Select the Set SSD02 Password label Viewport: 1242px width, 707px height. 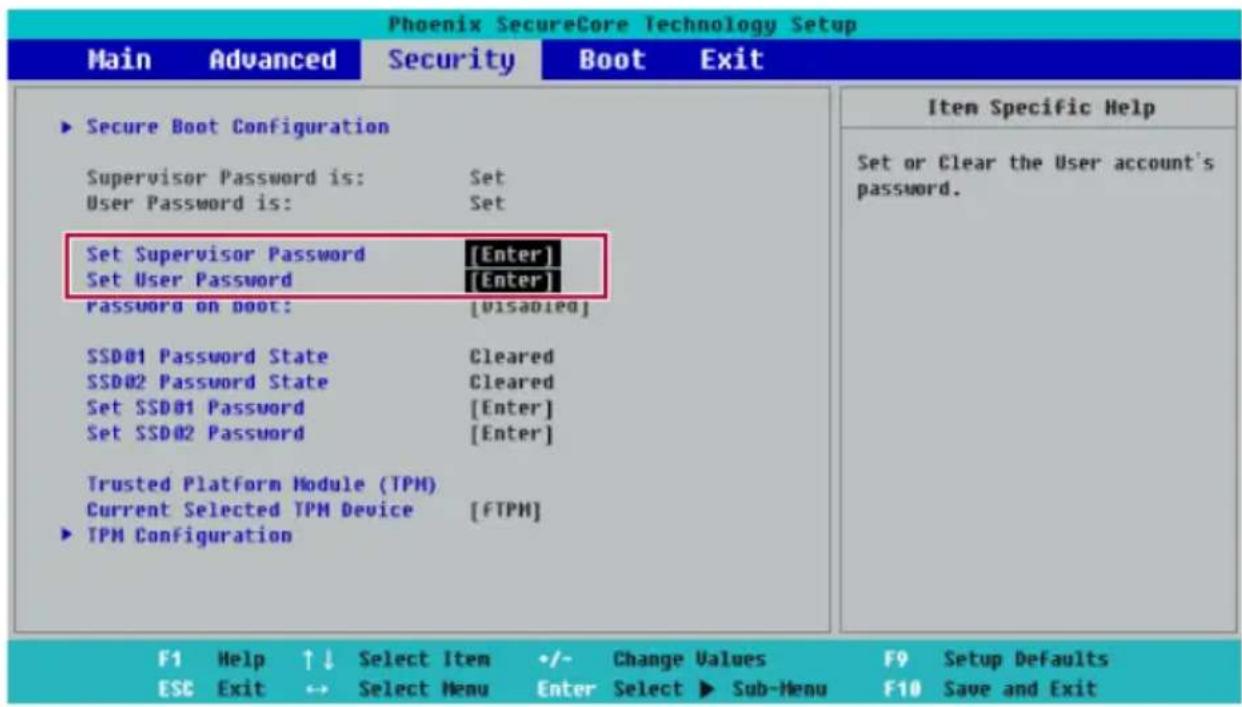195,434
